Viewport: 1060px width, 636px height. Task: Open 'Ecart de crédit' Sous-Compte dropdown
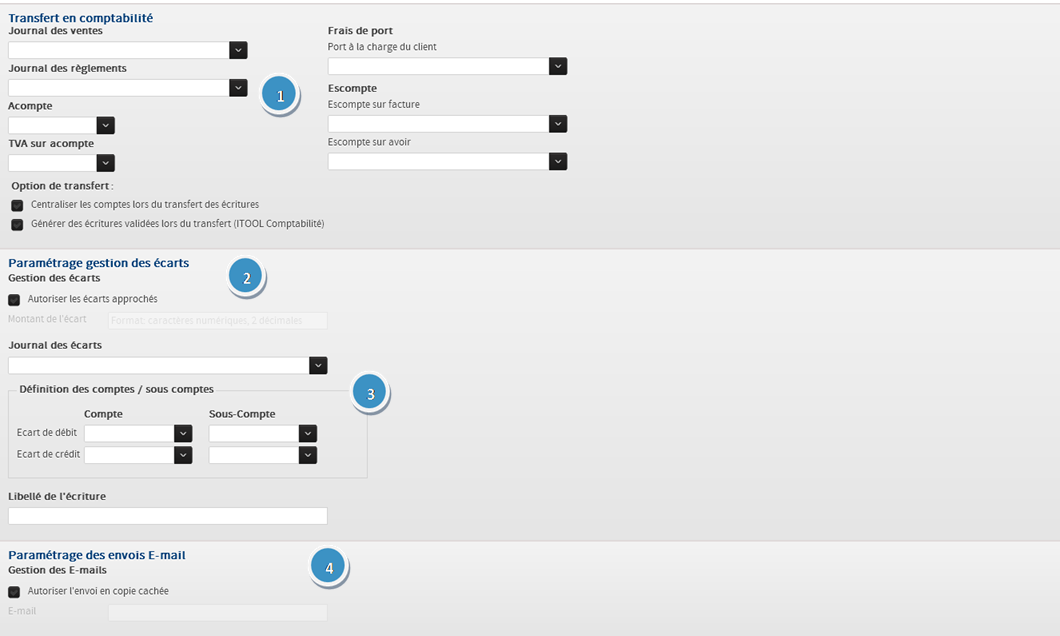pos(308,455)
